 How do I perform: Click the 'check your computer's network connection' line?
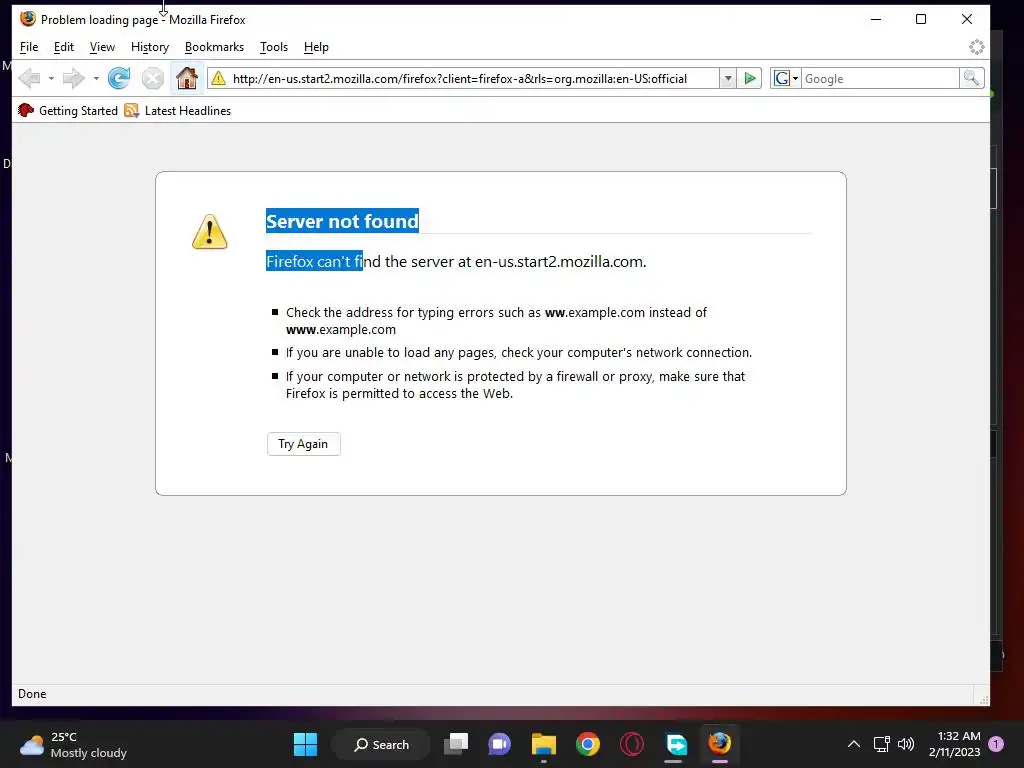click(519, 353)
